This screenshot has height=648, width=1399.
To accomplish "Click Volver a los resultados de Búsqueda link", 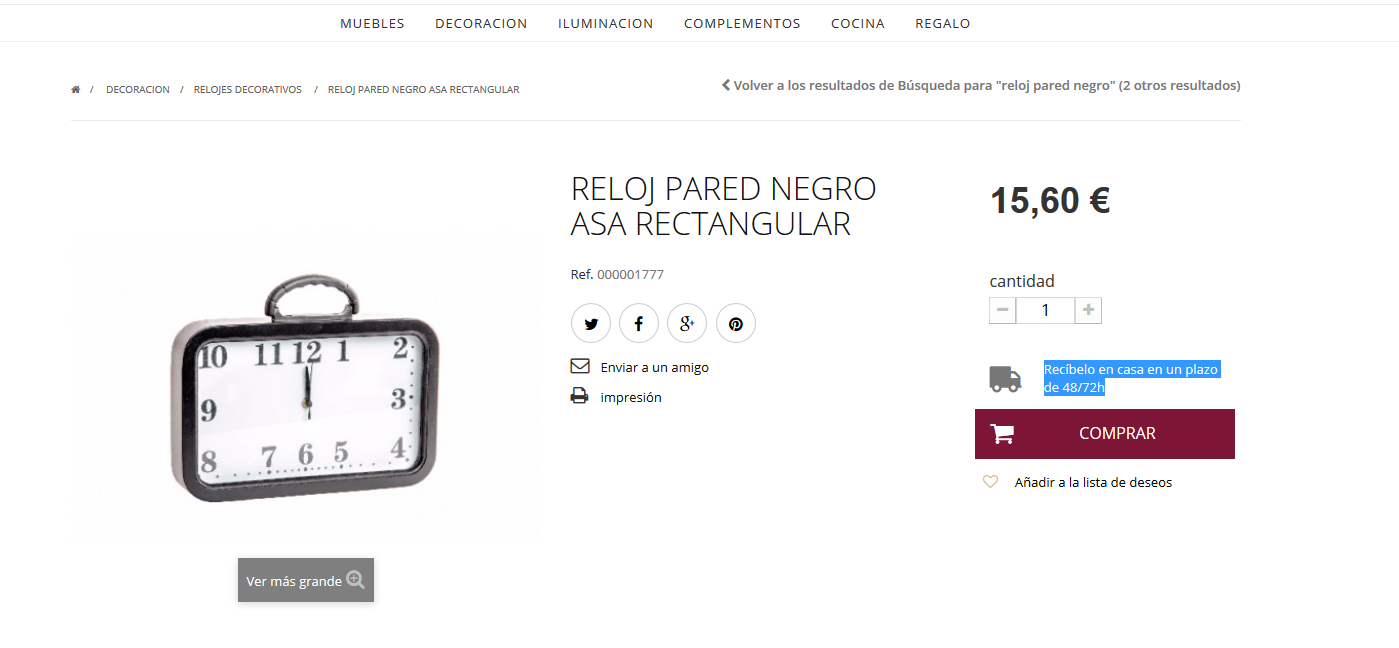I will tap(981, 85).
